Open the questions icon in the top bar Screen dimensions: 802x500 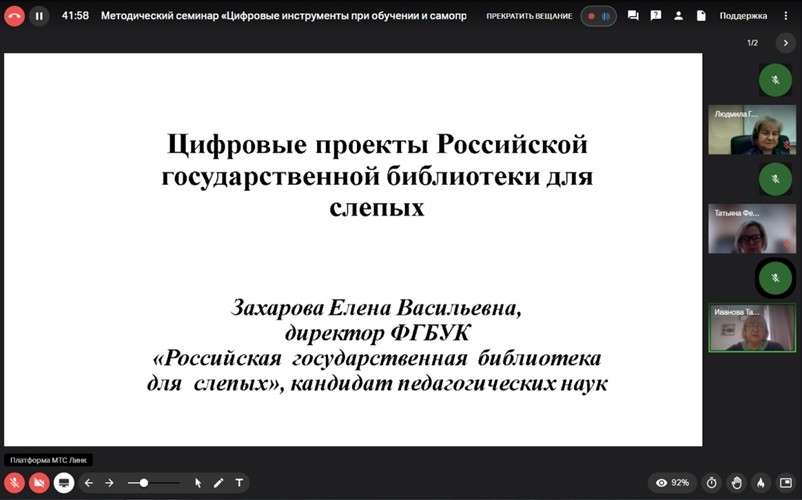(x=656, y=16)
